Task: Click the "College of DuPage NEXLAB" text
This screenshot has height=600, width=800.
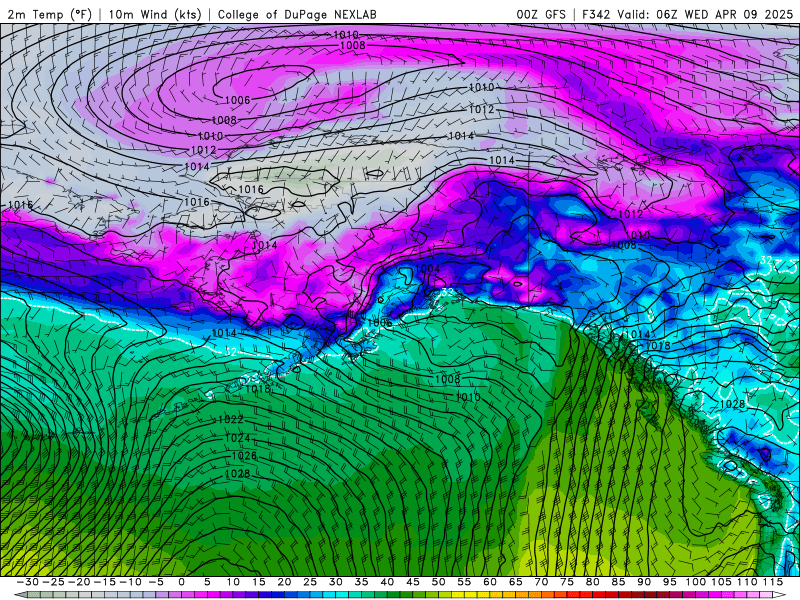Action: [x=297, y=14]
